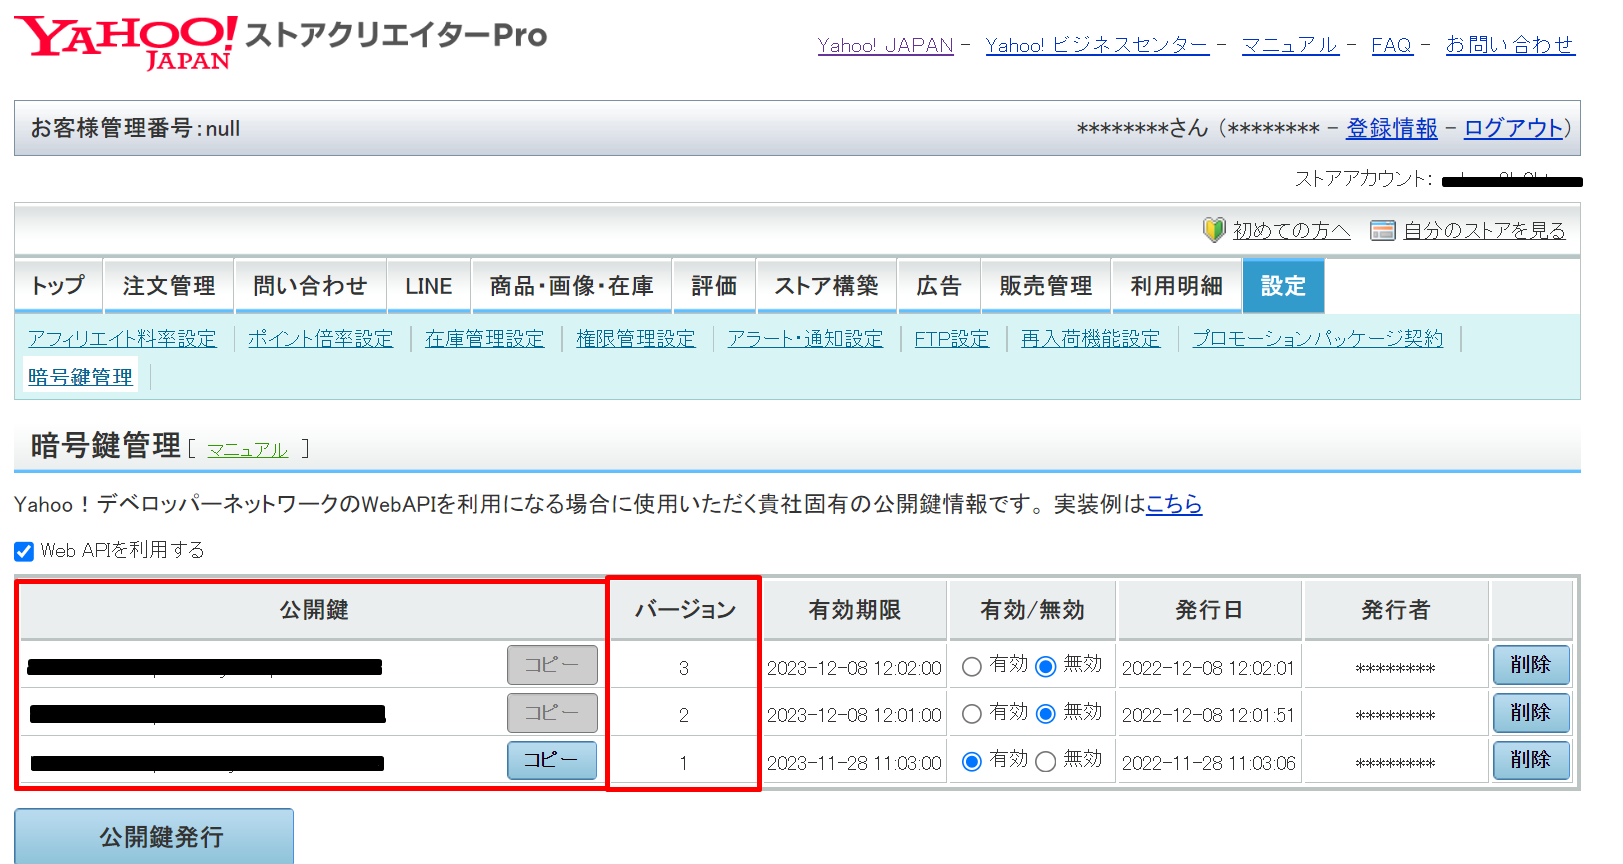Click the 発行日 column header
The width and height of the screenshot is (1623, 864).
point(1209,610)
